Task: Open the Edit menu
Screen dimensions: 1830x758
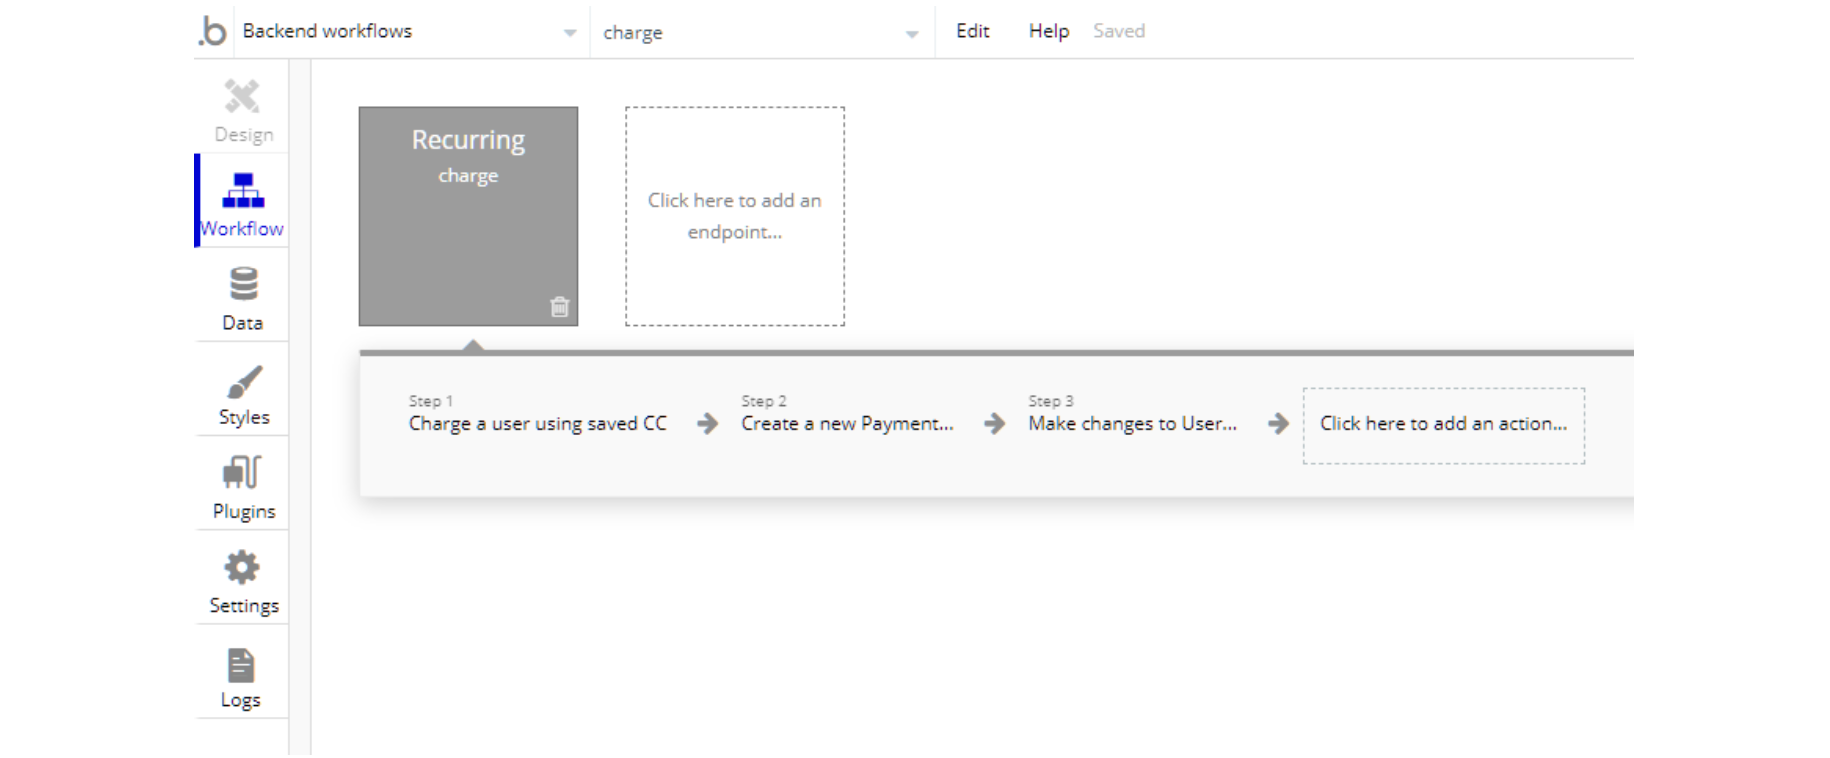Action: click(x=972, y=31)
